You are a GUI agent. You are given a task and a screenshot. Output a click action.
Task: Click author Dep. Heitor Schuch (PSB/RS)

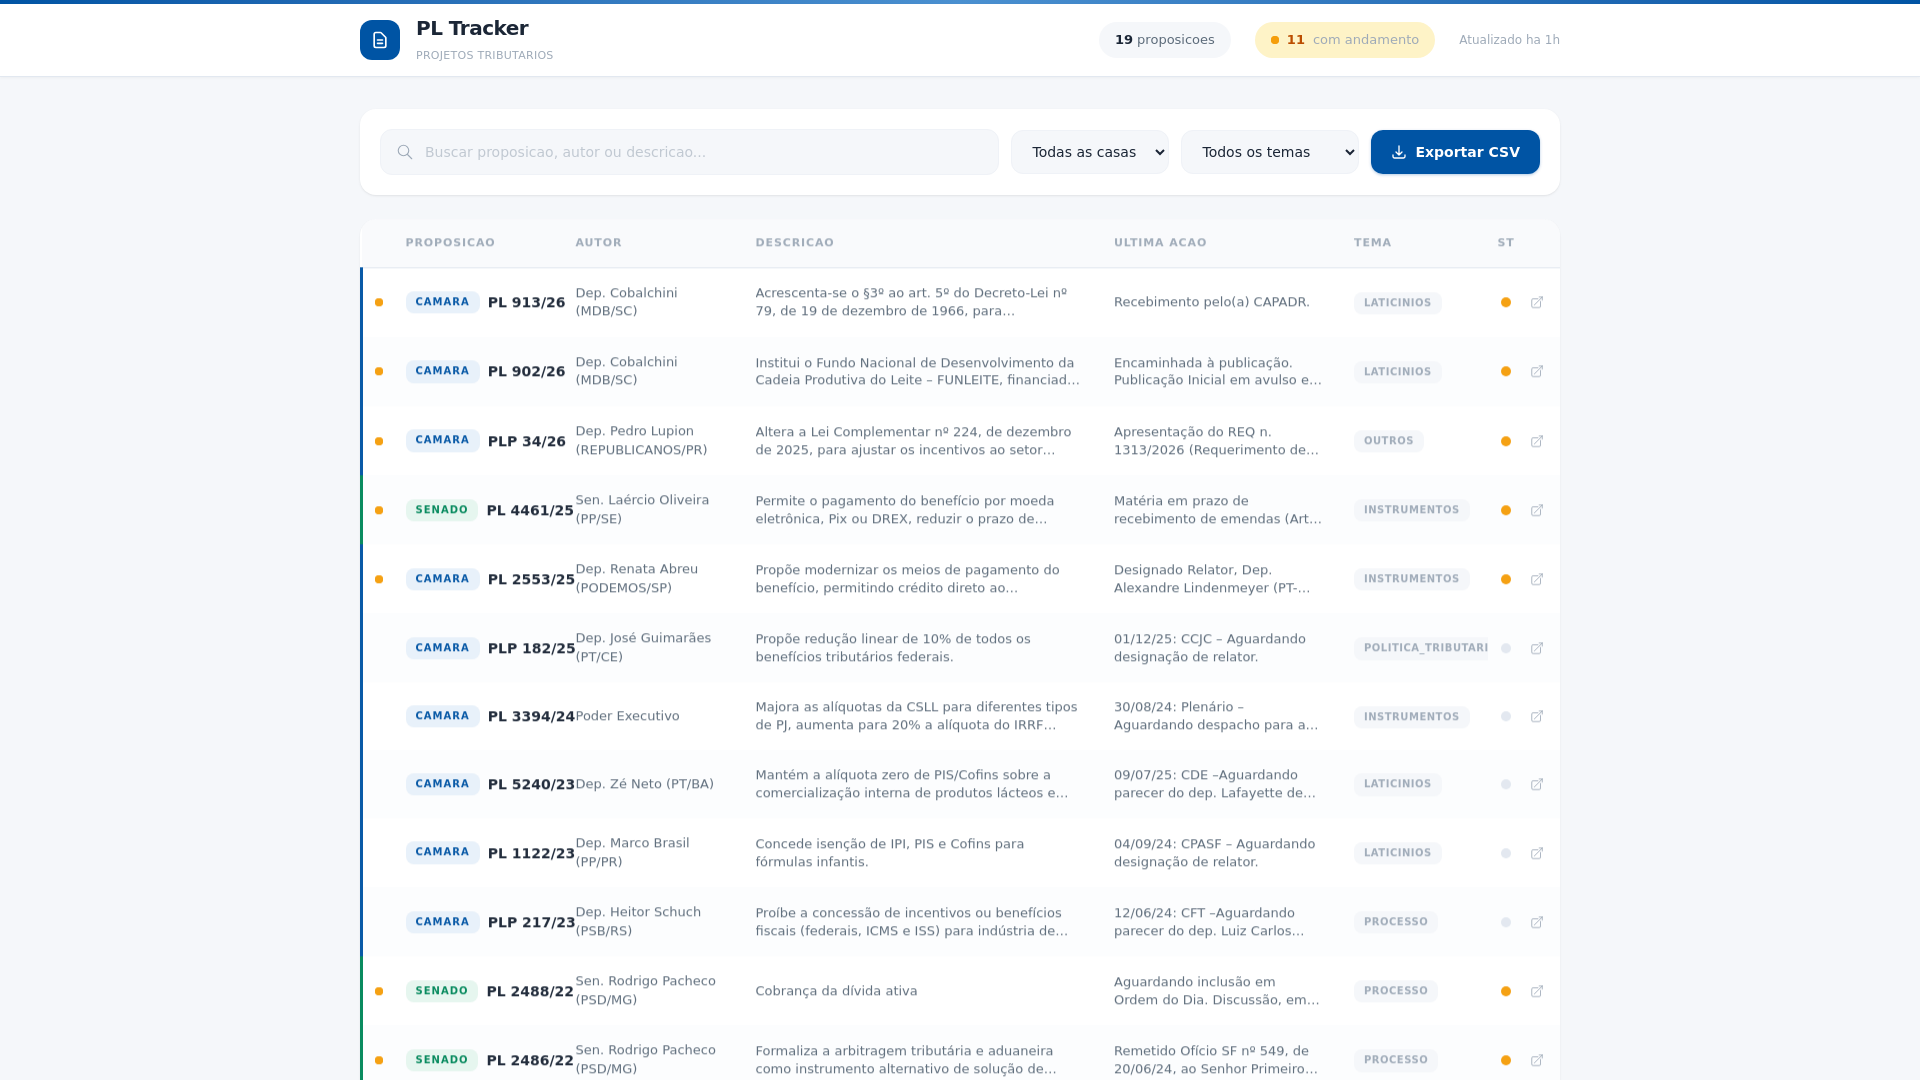[638, 922]
